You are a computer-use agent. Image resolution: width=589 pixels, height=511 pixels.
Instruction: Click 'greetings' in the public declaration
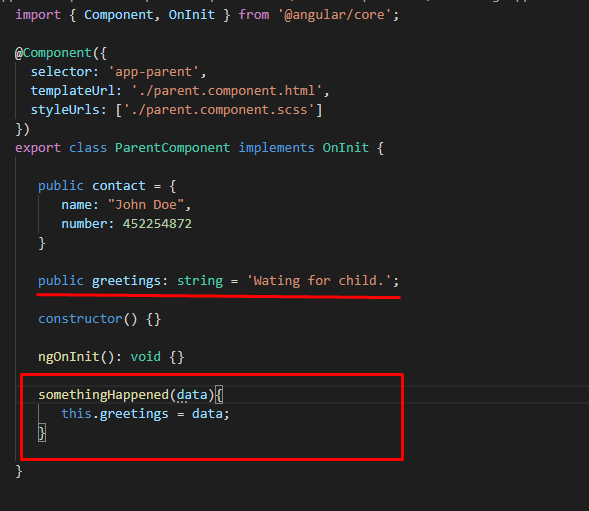pos(126,281)
